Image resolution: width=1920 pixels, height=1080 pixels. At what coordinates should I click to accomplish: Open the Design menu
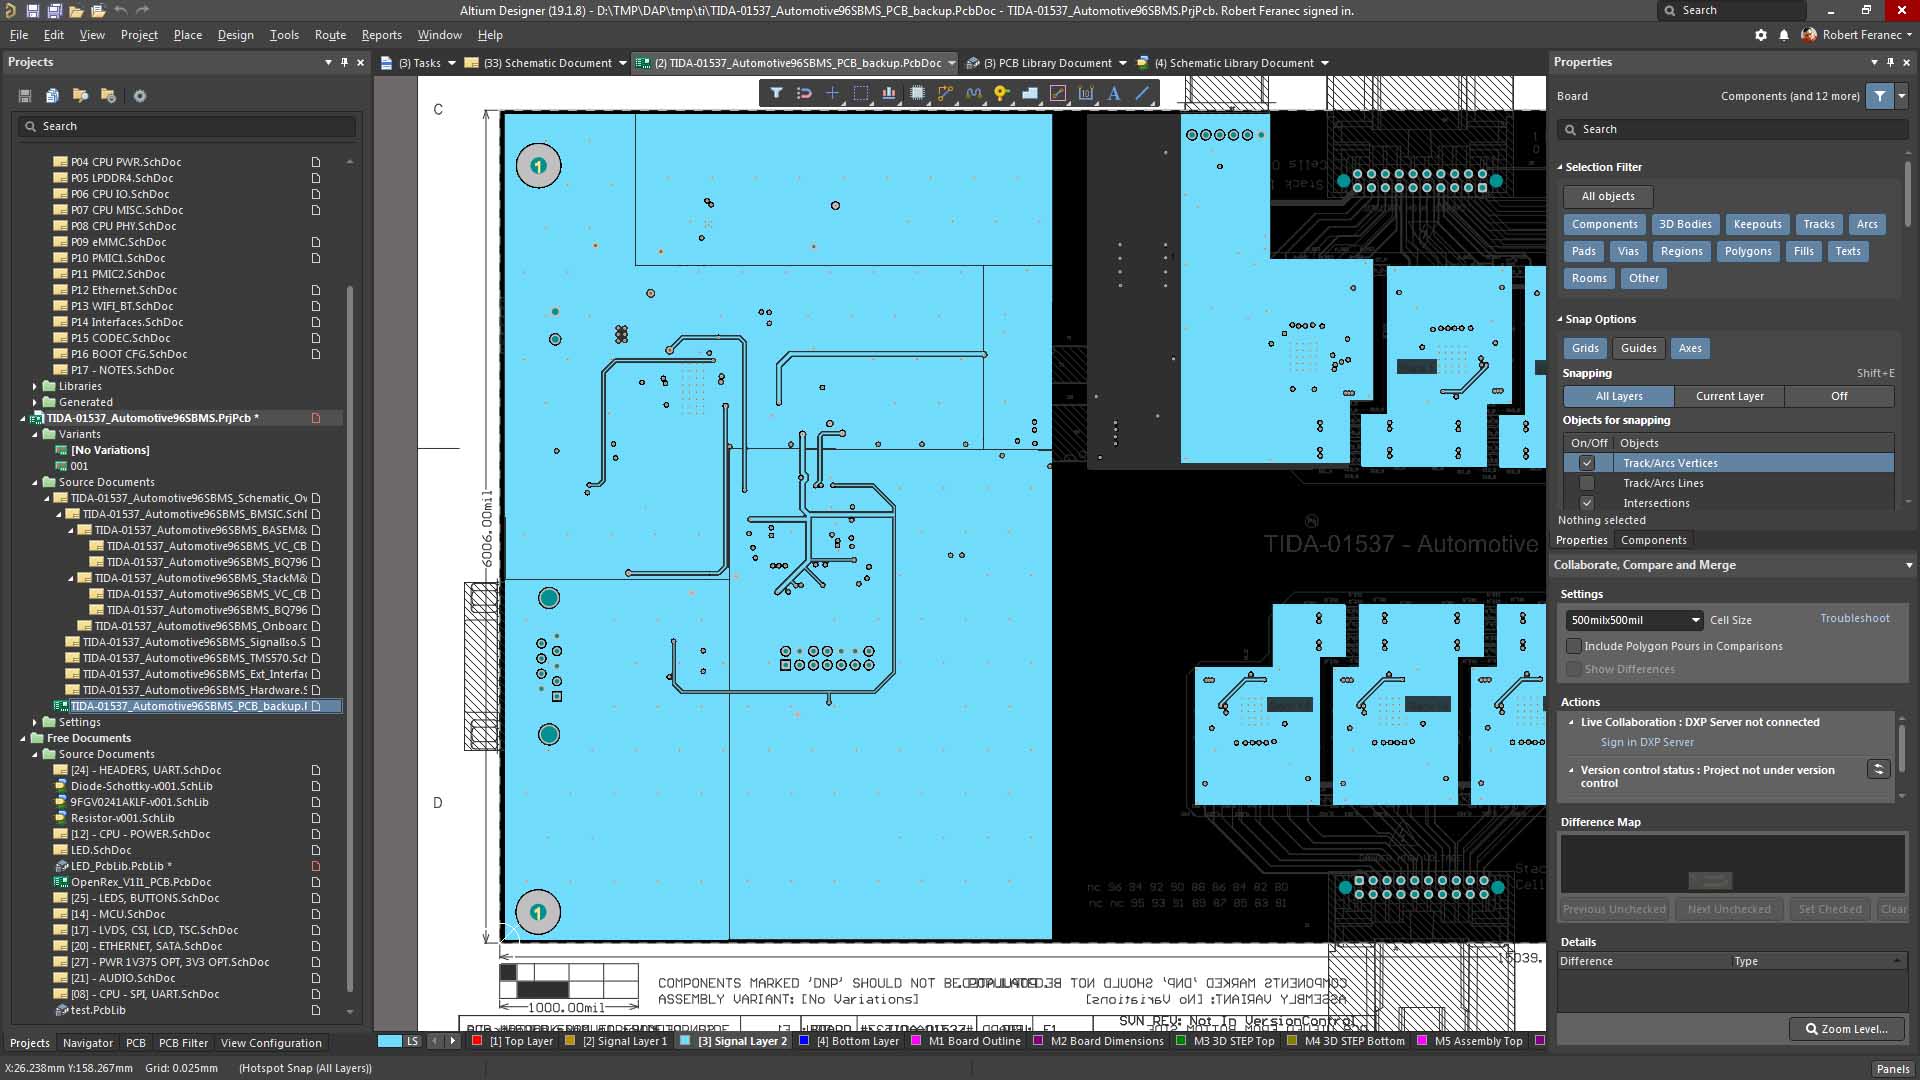(235, 35)
